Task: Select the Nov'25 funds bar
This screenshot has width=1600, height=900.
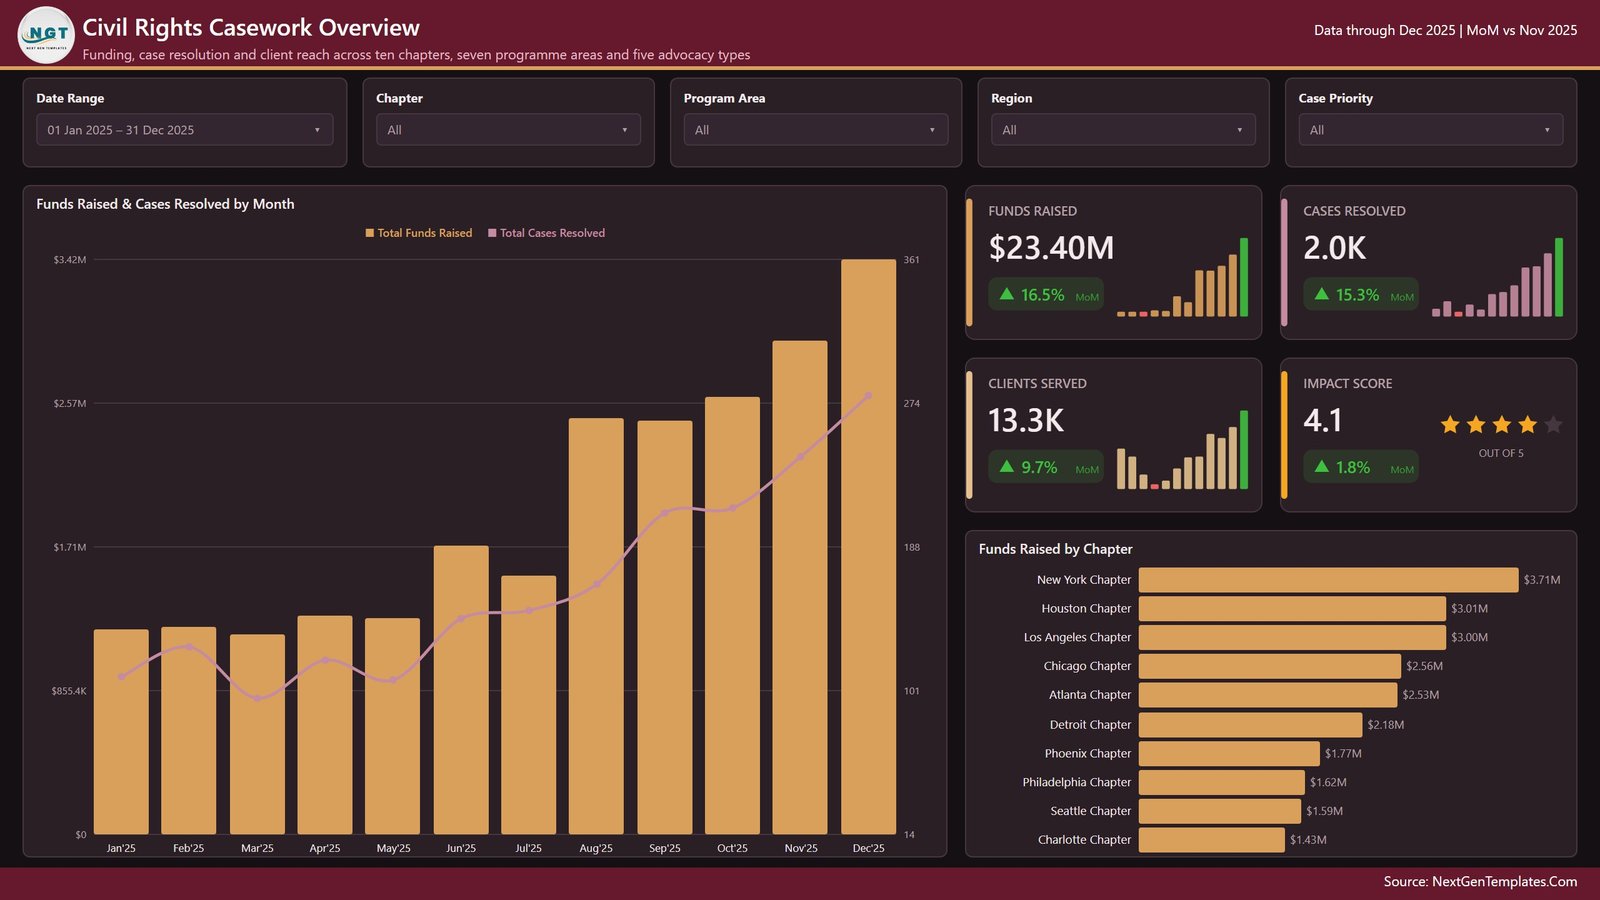Action: click(x=800, y=588)
